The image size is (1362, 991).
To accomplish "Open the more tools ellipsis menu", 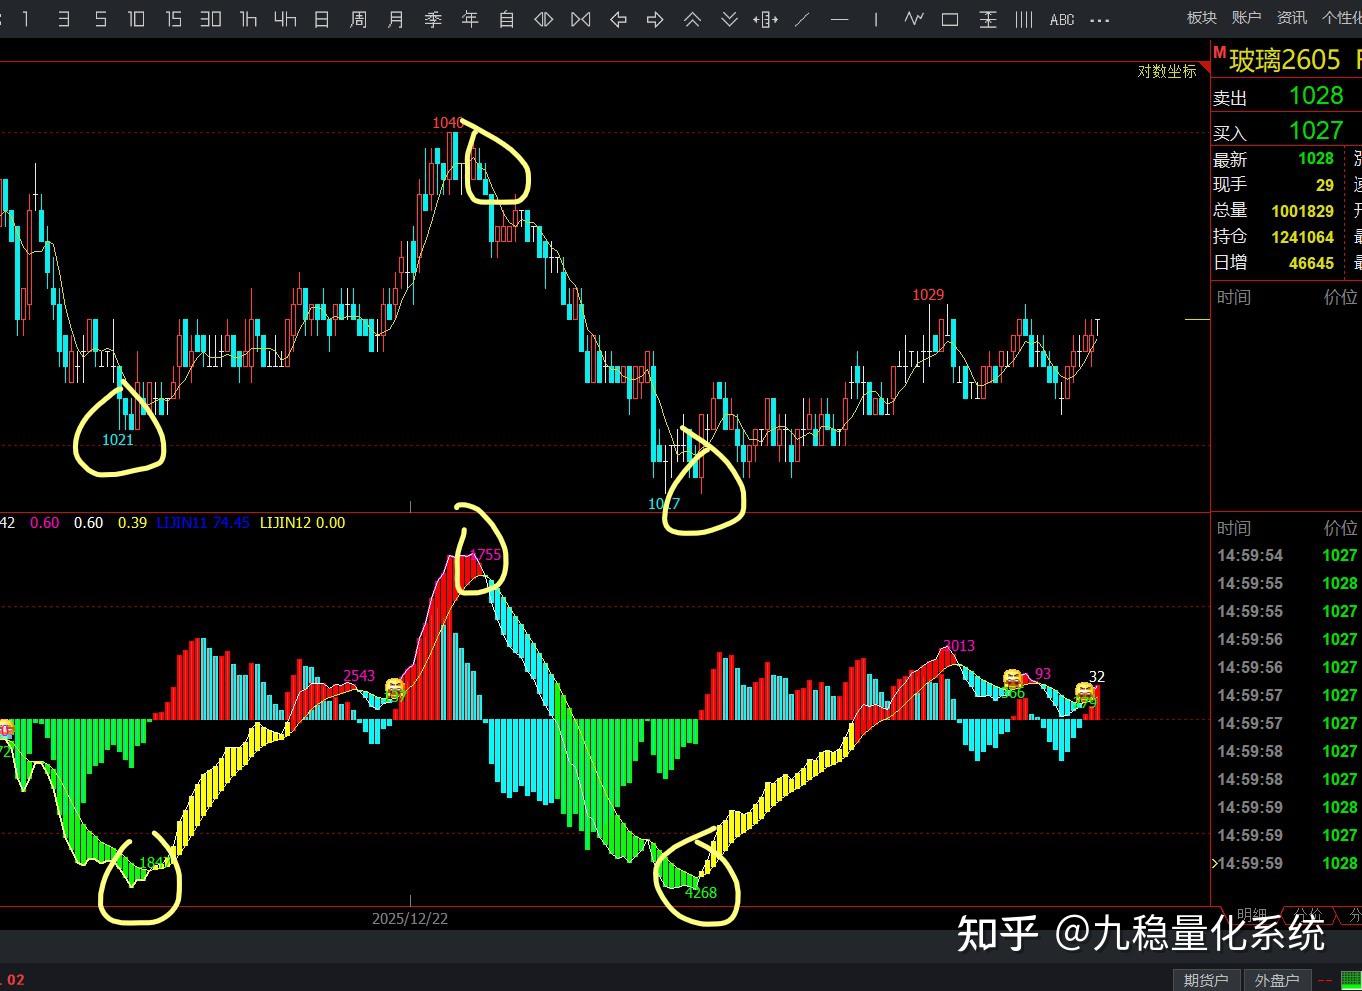I will [1099, 20].
